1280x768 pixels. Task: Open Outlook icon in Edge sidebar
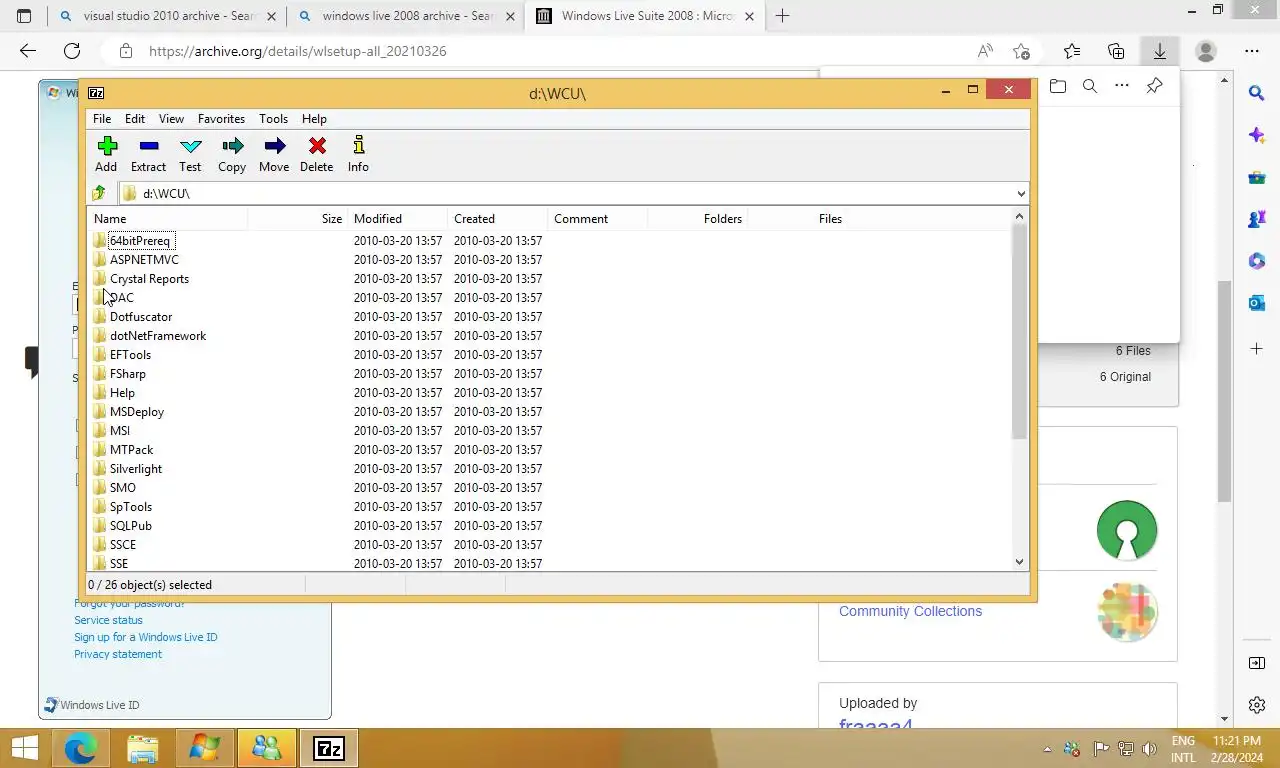1257,303
